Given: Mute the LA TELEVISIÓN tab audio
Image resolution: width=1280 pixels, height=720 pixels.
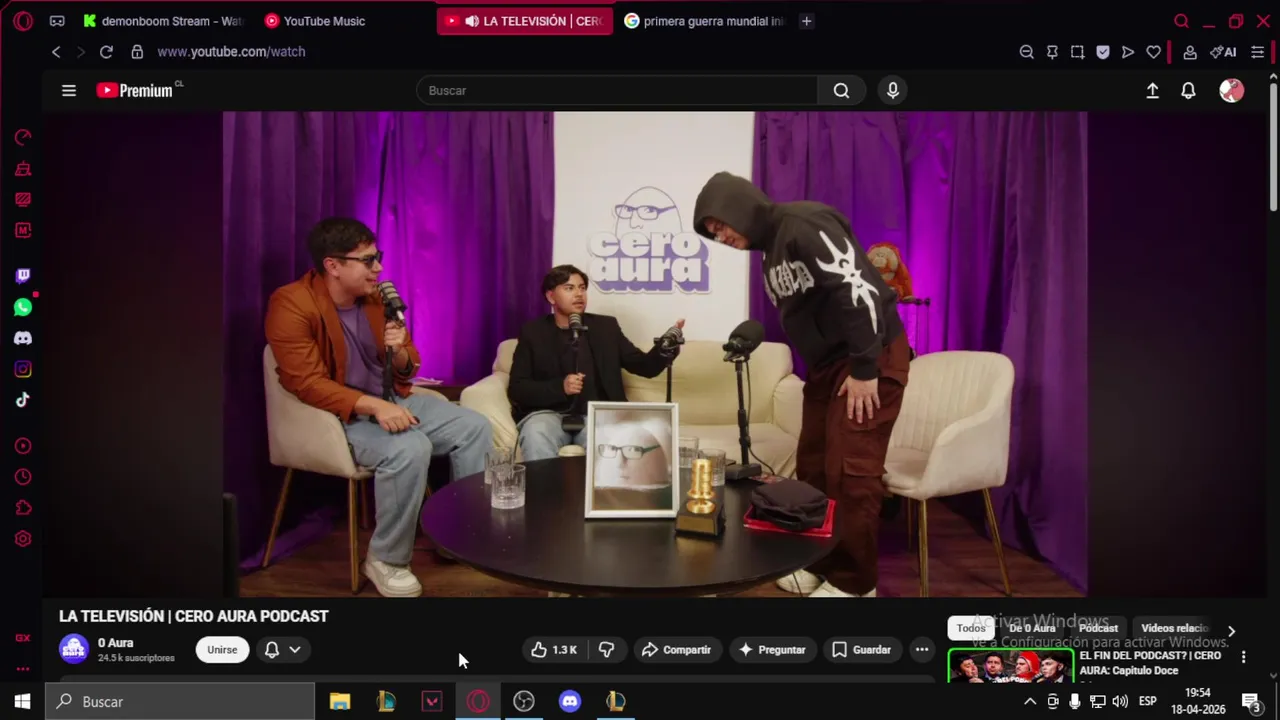Looking at the screenshot, I should (x=471, y=21).
